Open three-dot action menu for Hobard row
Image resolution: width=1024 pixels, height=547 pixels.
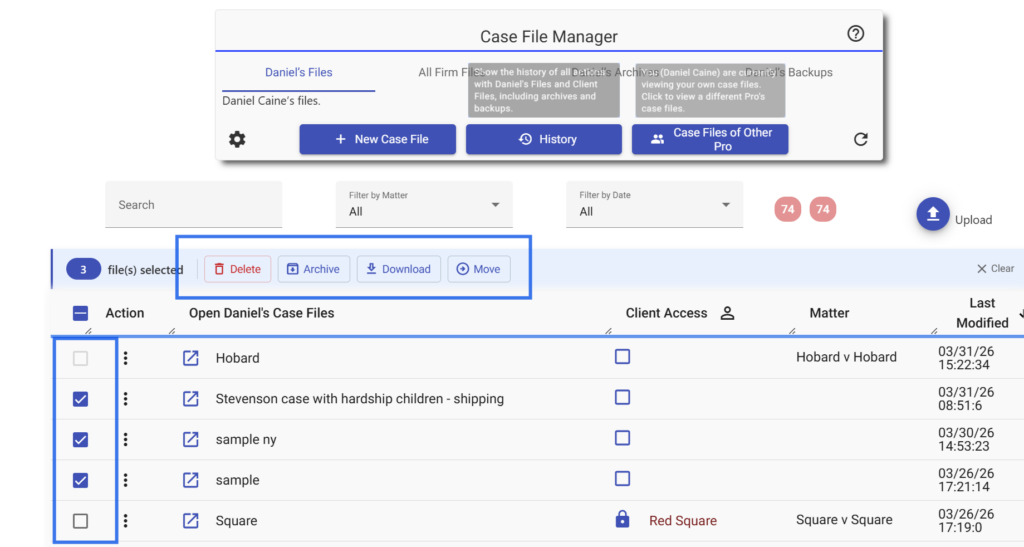(x=125, y=358)
